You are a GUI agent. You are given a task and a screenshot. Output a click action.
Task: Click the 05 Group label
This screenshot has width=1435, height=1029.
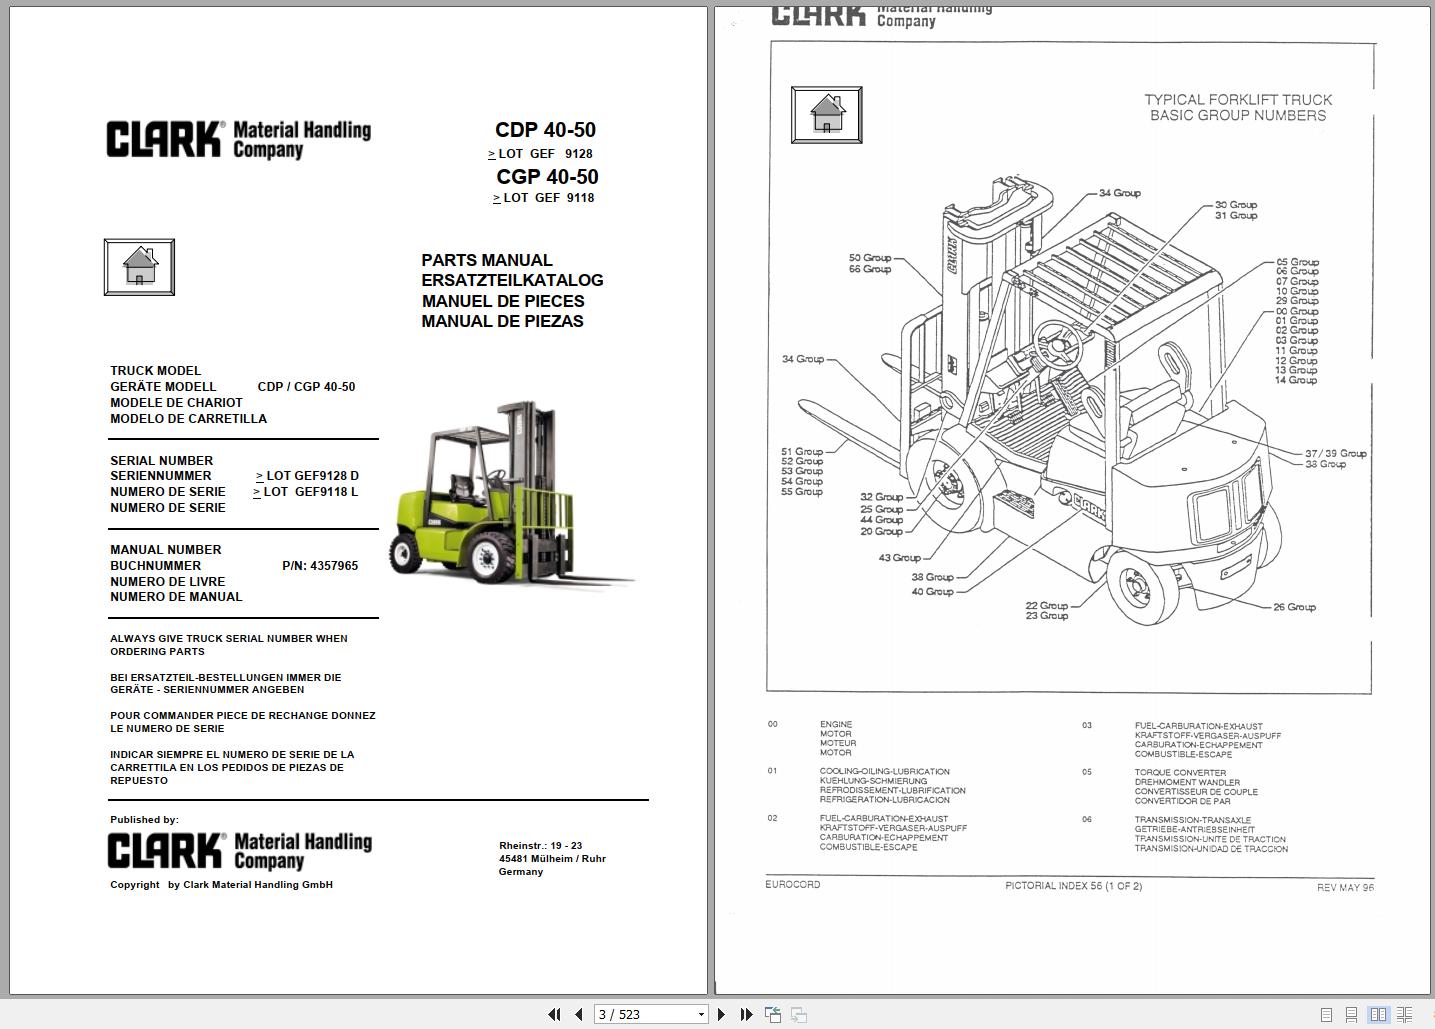1297,262
